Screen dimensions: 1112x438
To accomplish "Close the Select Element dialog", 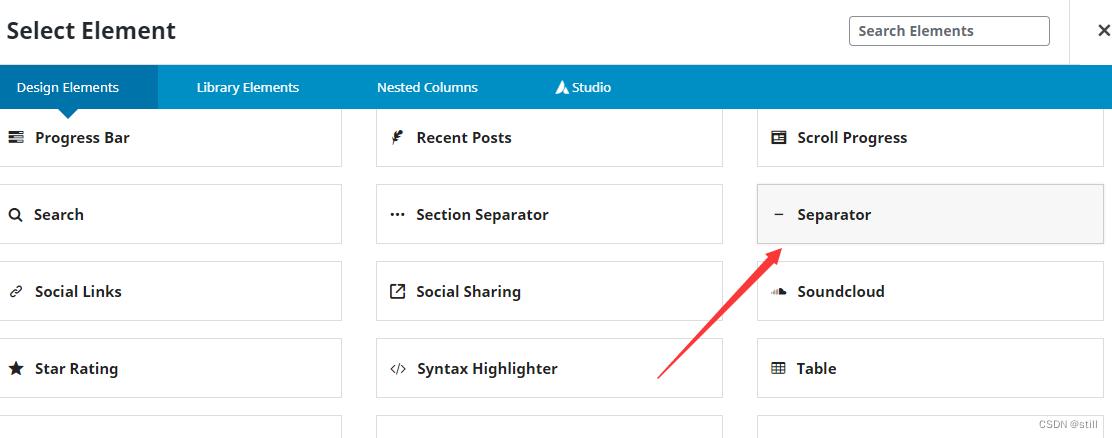I will pyautogui.click(x=1103, y=30).
